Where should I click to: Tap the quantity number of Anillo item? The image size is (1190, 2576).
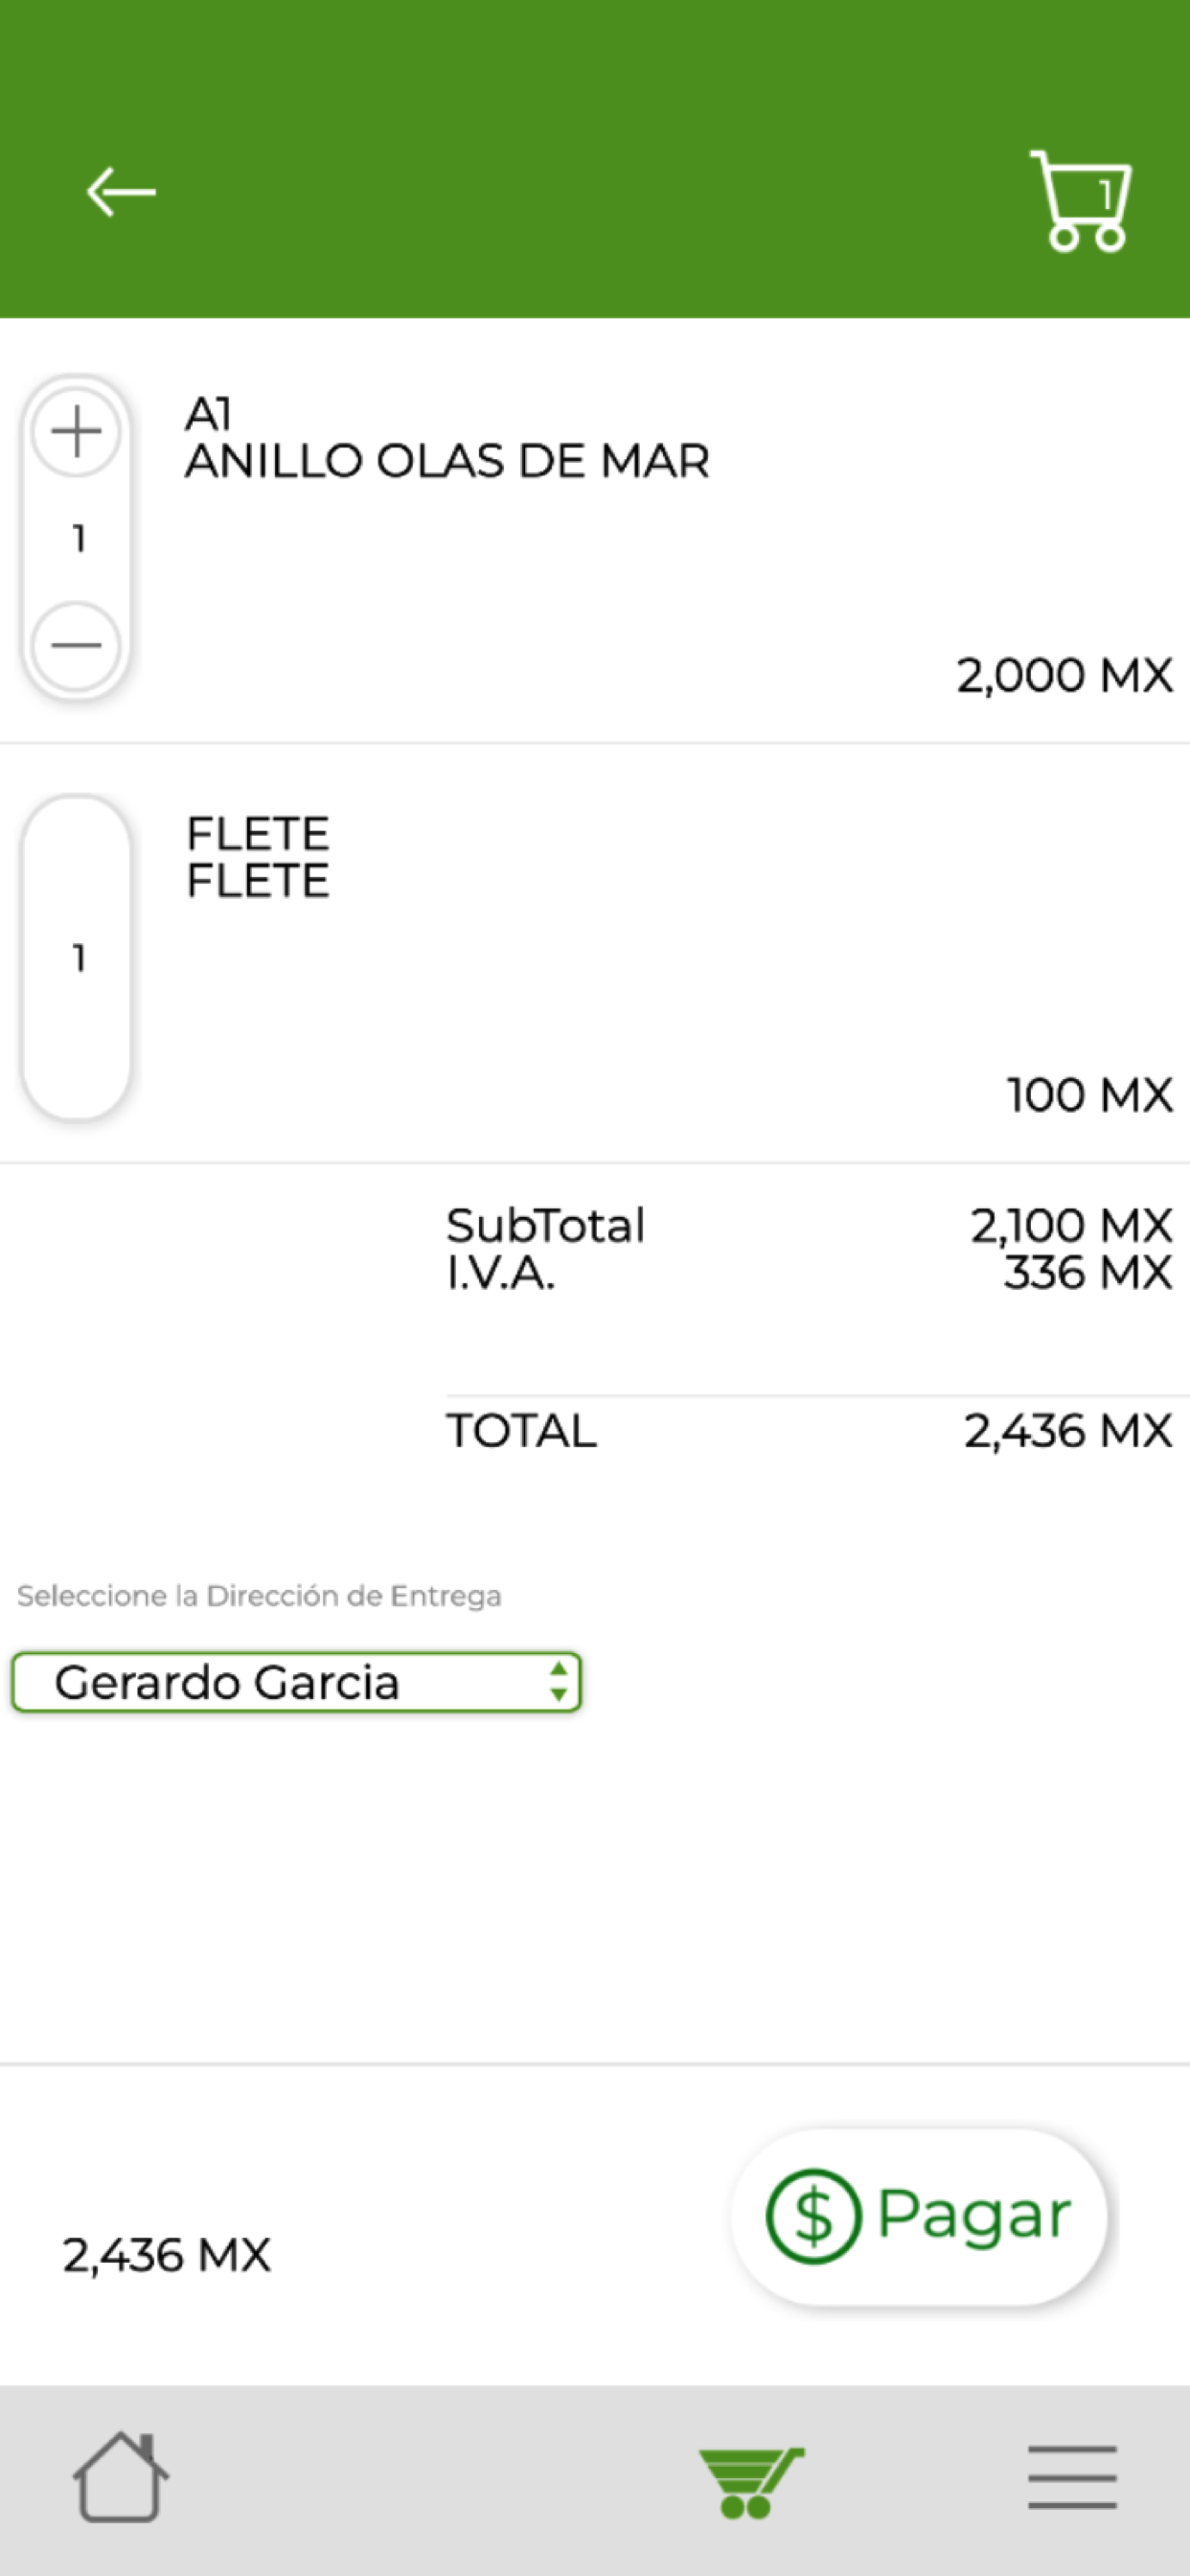click(78, 539)
